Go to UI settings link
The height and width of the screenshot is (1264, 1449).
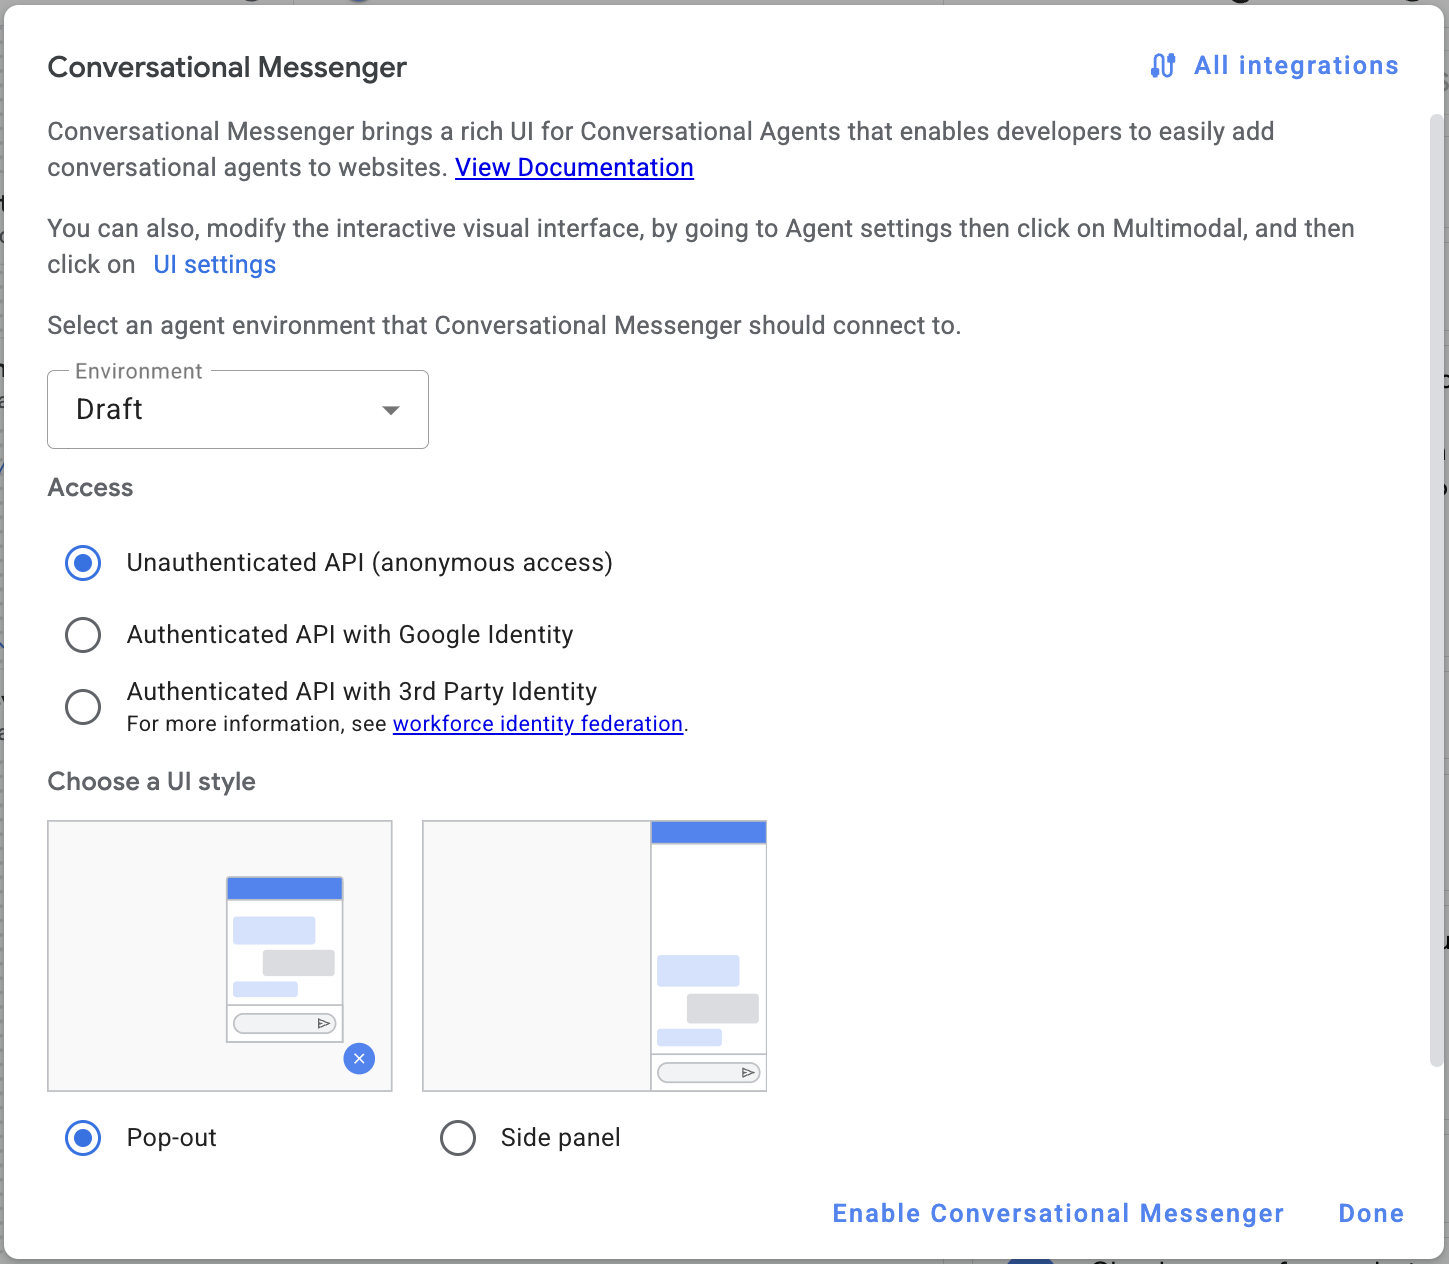(215, 265)
